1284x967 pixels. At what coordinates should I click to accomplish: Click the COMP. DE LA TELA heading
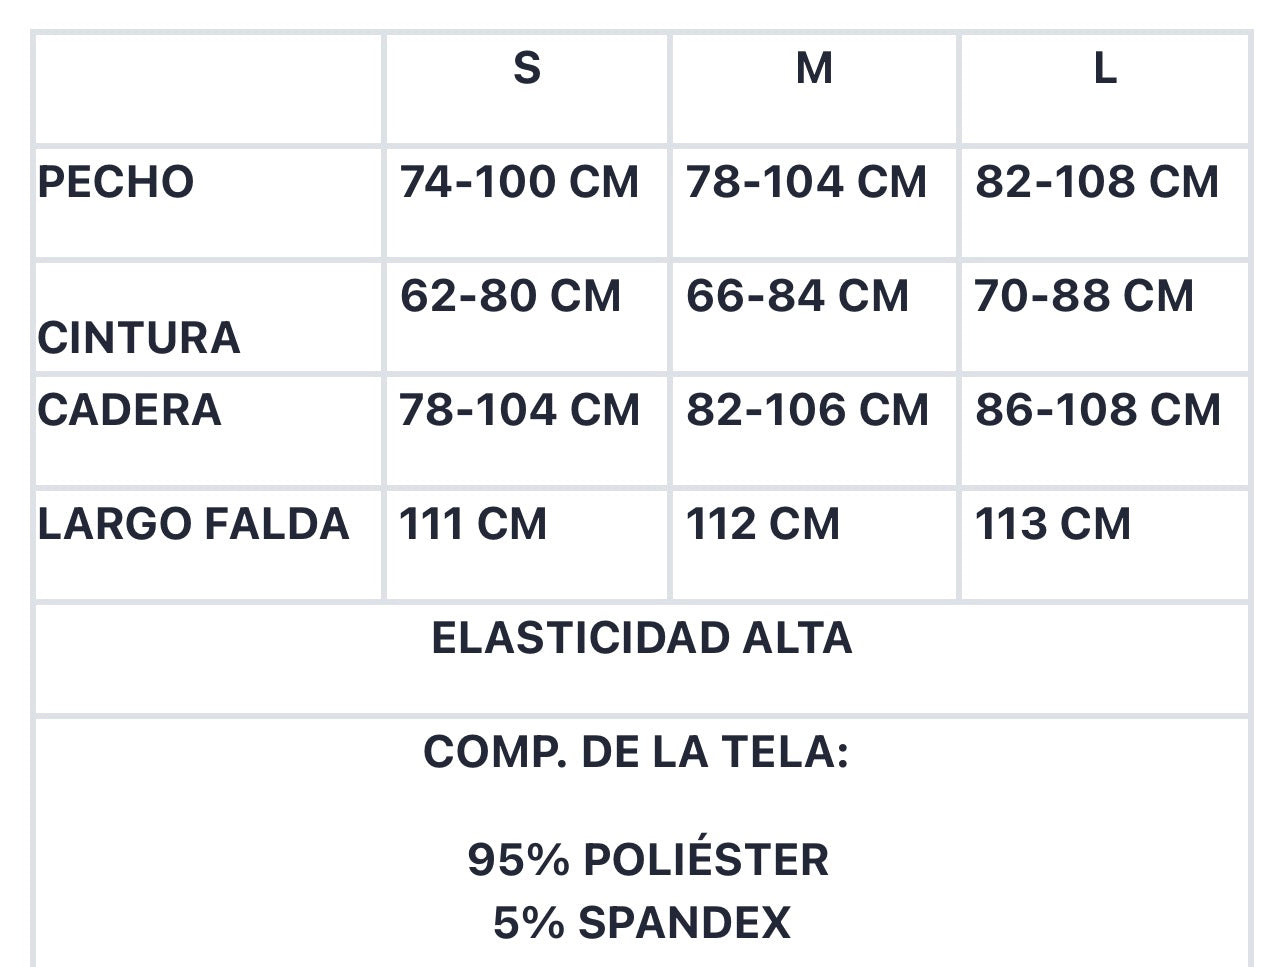click(636, 752)
